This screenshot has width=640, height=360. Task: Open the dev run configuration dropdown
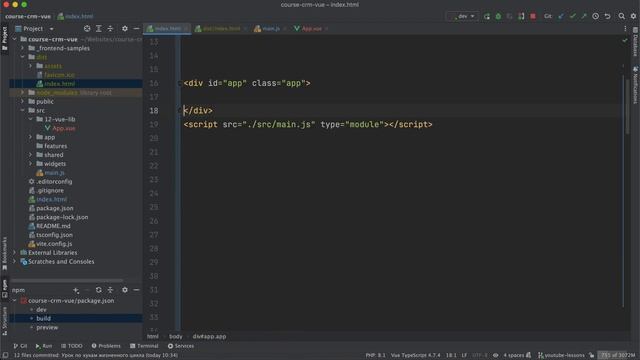coord(464,16)
